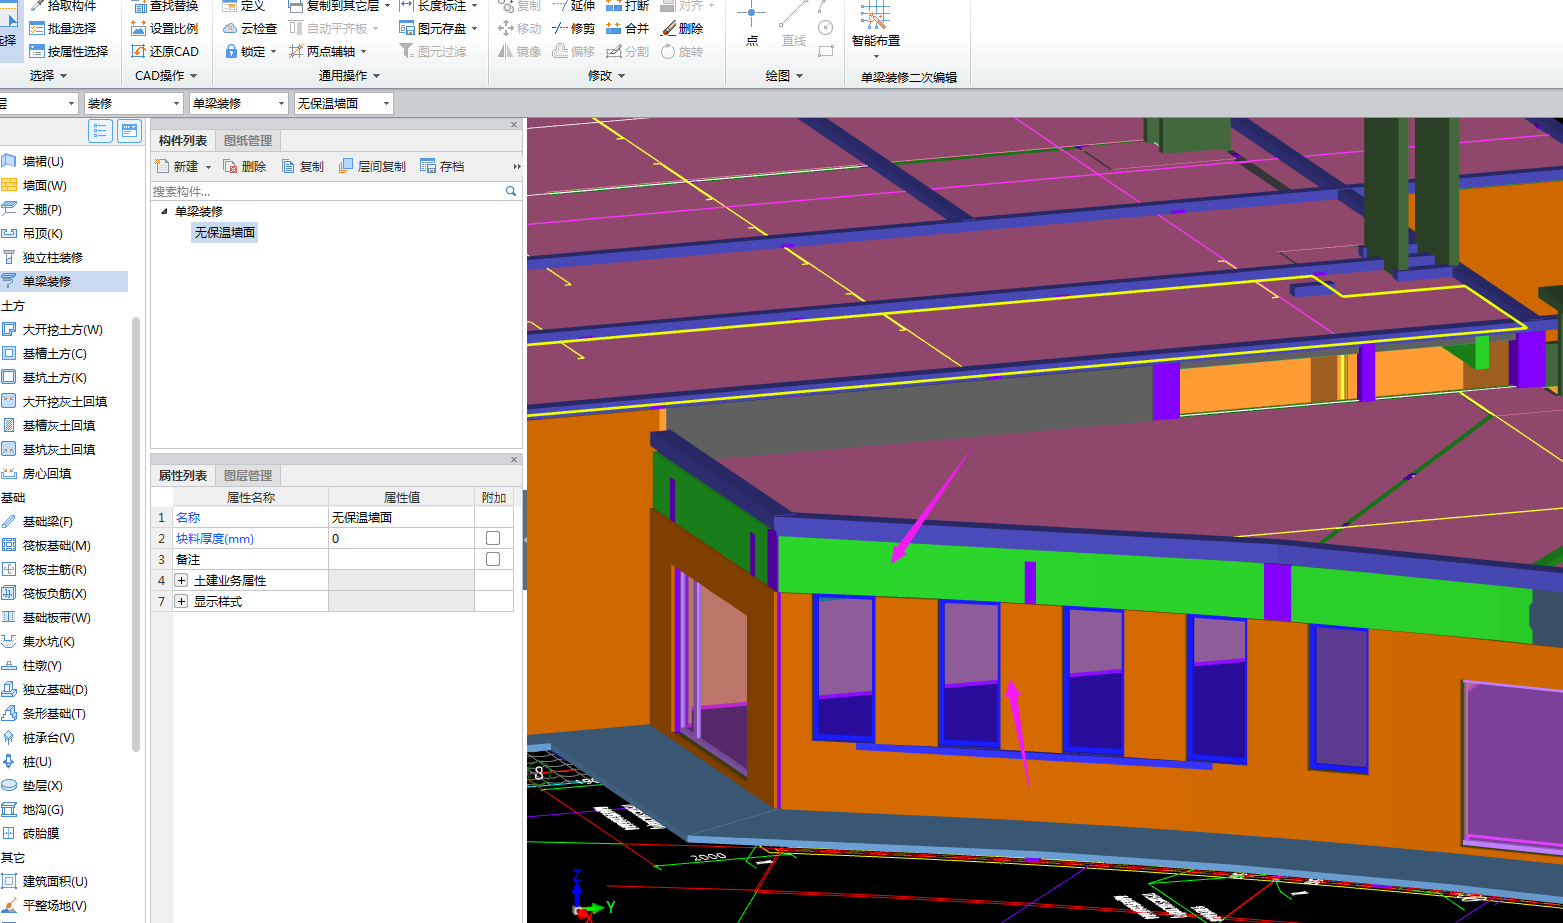This screenshot has width=1563, height=923.
Task: Select 建筑面积(U) building area item
Action: click(46, 881)
